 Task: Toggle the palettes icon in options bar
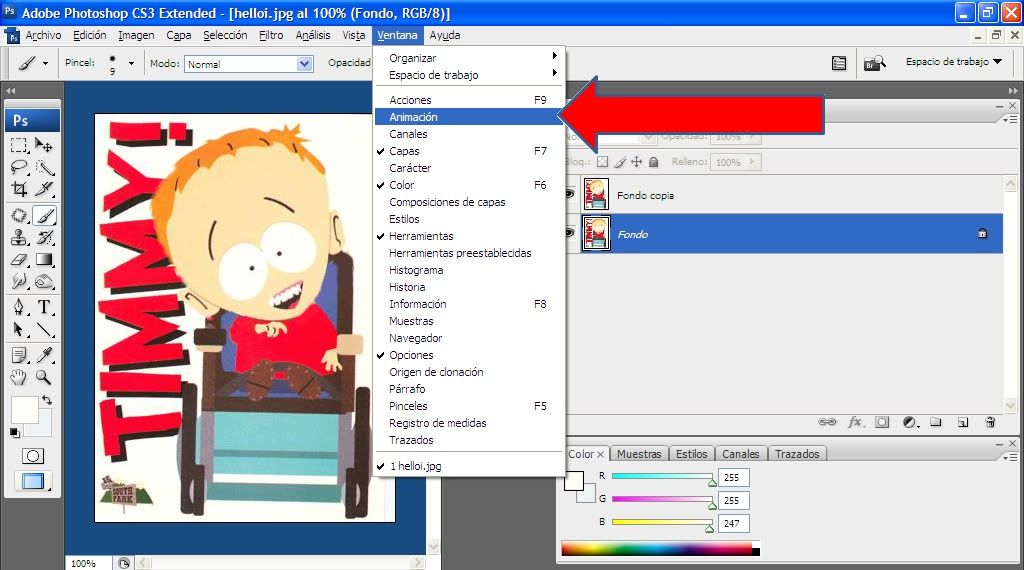coord(839,63)
